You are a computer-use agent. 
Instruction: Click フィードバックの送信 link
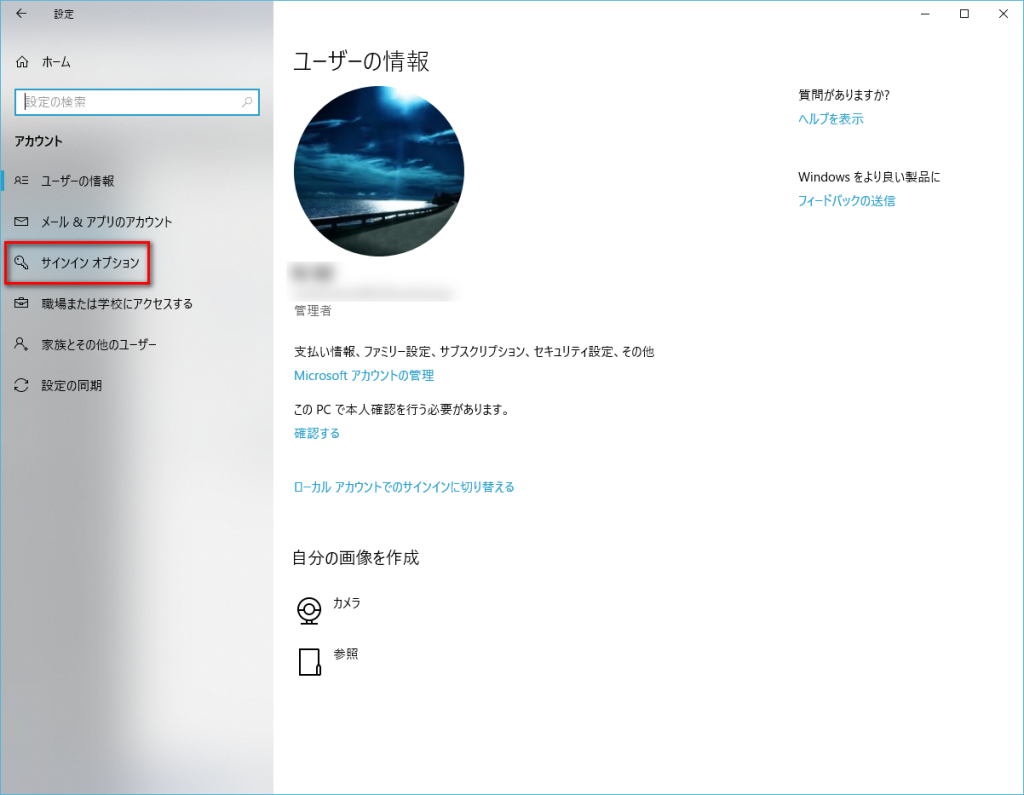point(846,201)
